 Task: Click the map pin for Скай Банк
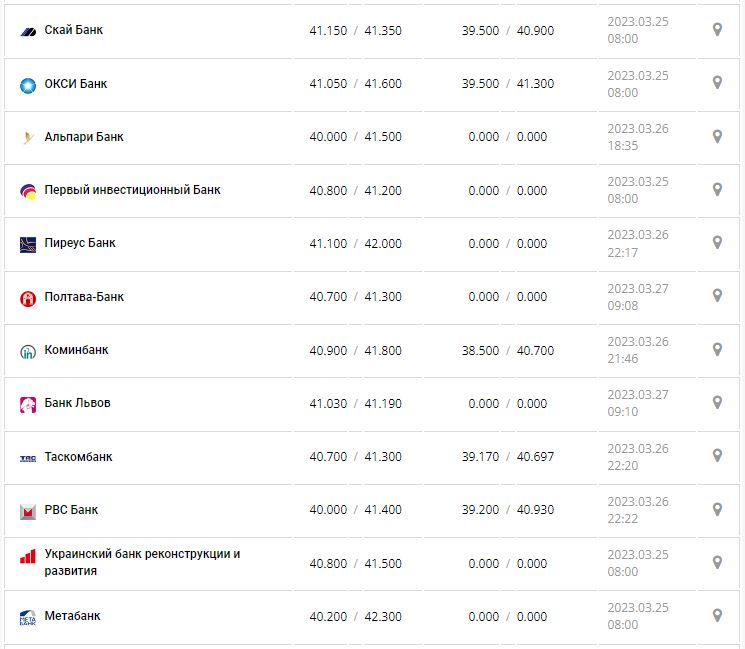717,30
